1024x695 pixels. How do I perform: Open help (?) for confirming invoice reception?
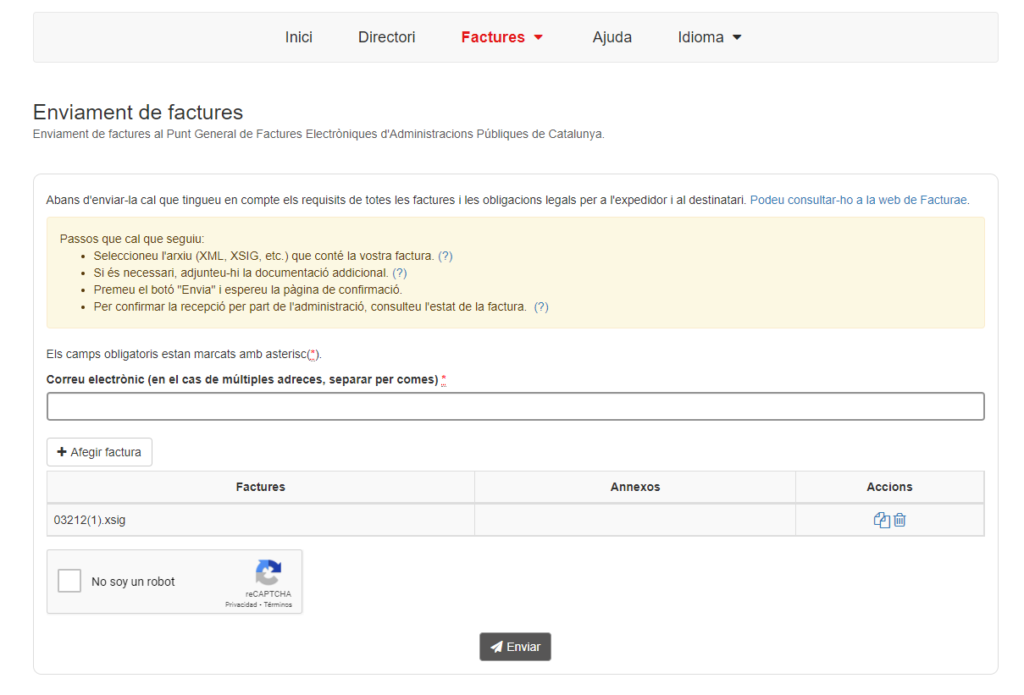coord(541,307)
